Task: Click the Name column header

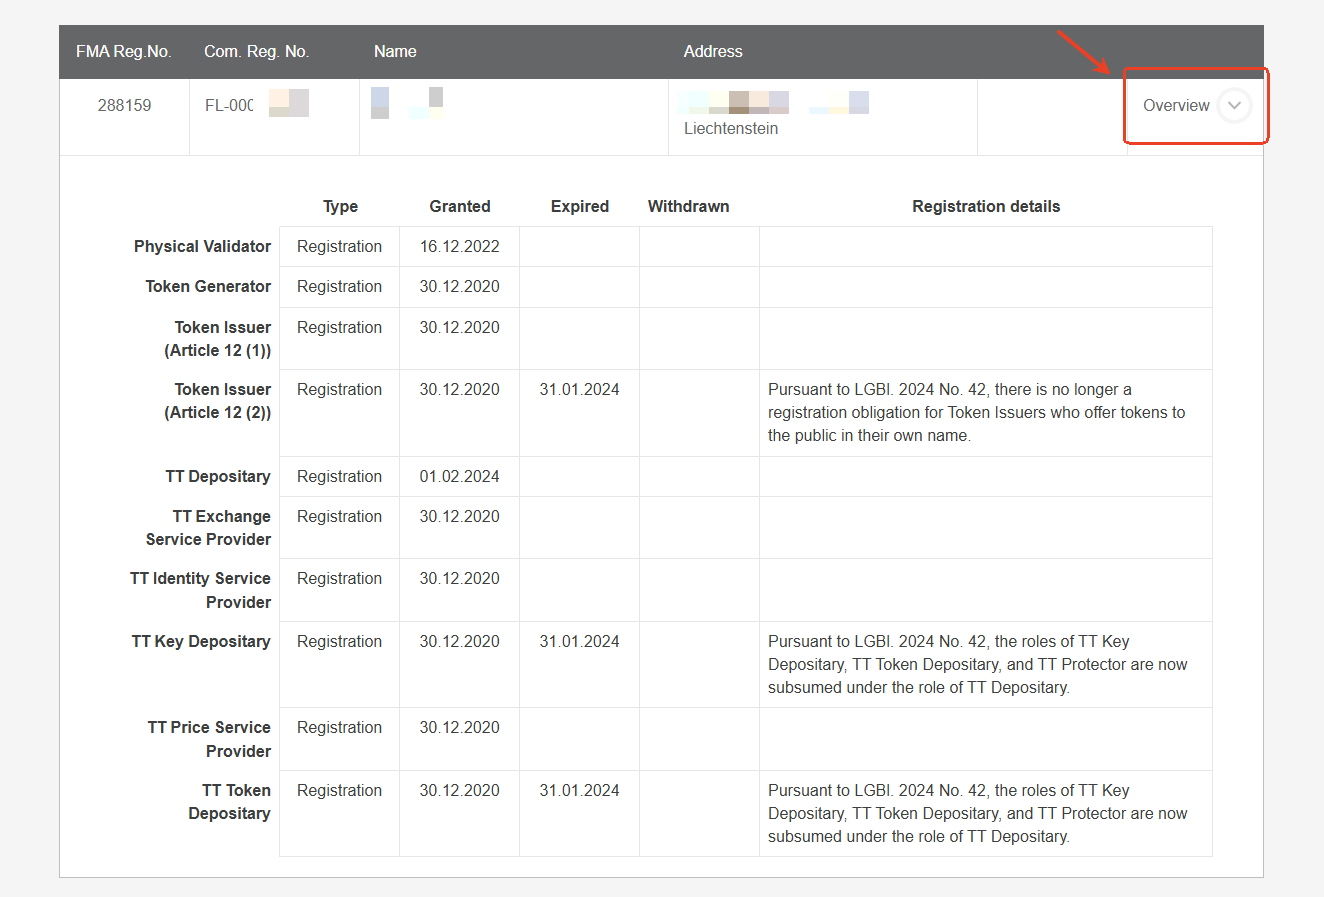Action: (x=395, y=52)
